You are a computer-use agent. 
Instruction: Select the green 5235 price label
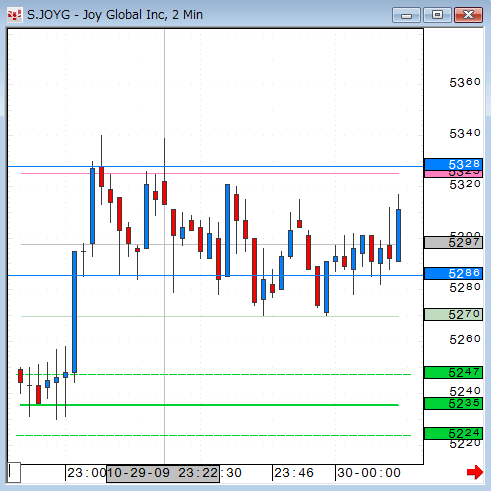click(453, 403)
